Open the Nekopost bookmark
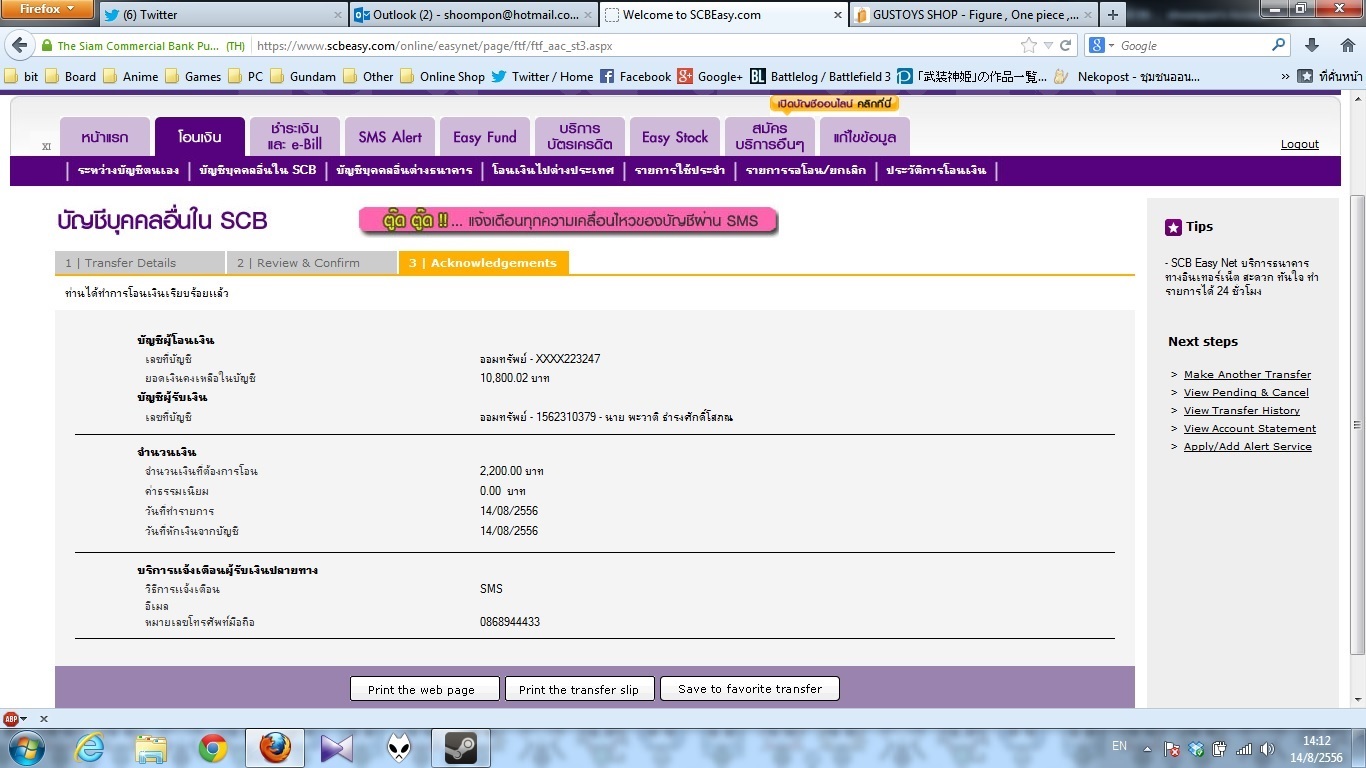 pos(1127,76)
